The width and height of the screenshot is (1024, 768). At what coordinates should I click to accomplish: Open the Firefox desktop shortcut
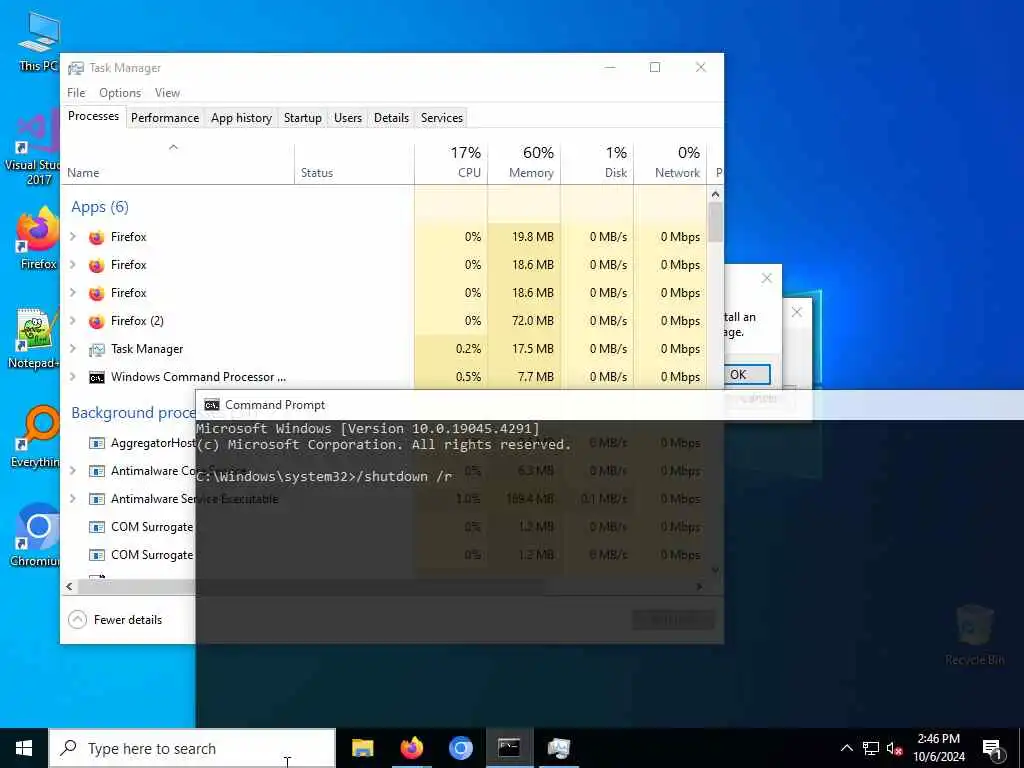coord(37,238)
